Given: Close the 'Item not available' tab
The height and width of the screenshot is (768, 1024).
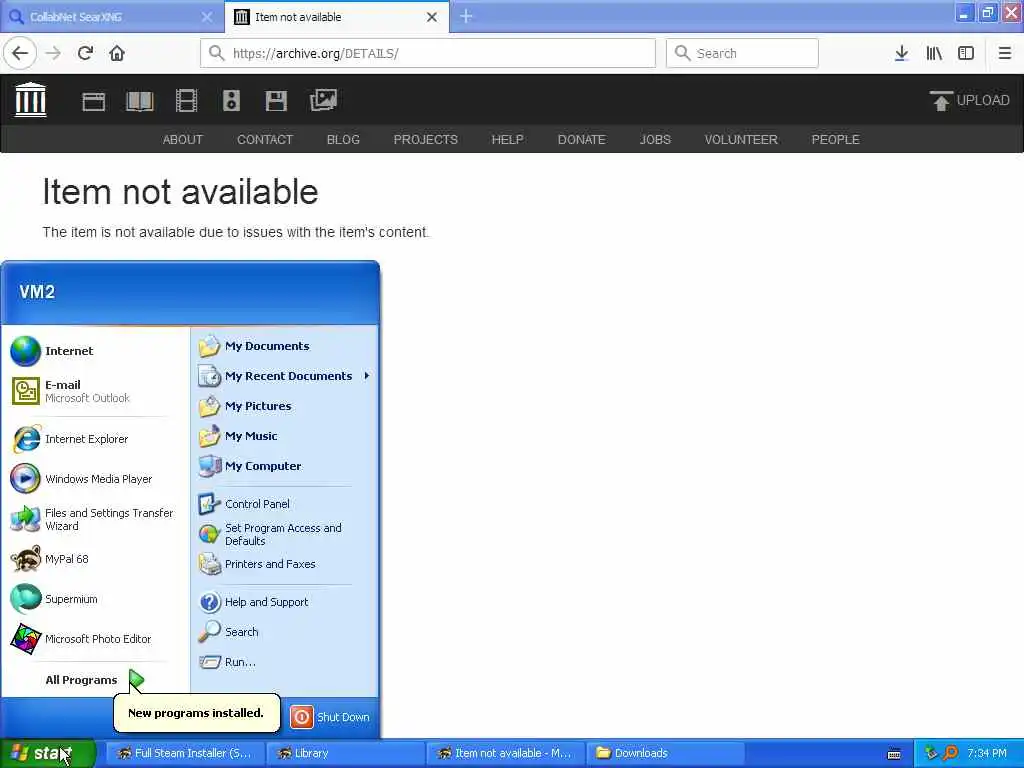Looking at the screenshot, I should pyautogui.click(x=432, y=17).
